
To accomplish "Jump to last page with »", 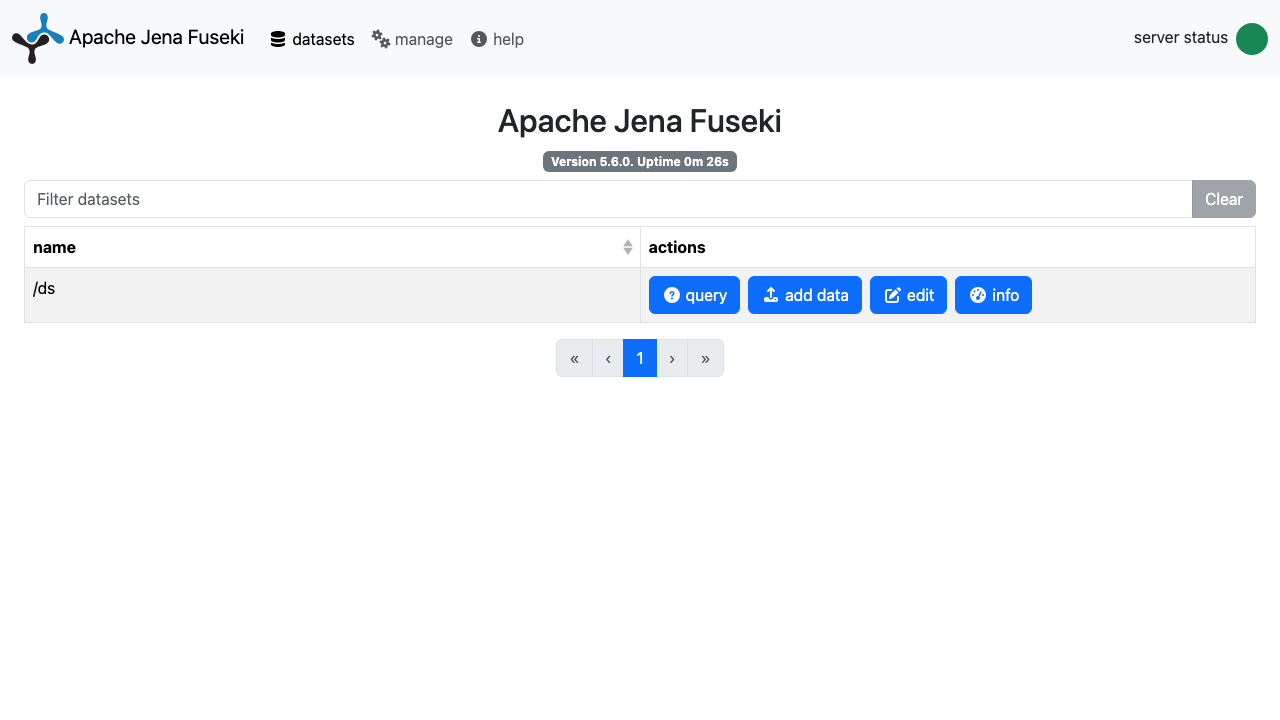I will 705,358.
